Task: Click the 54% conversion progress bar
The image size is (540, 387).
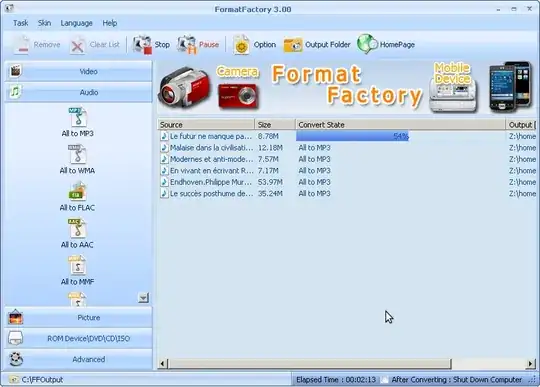Action: (352, 136)
